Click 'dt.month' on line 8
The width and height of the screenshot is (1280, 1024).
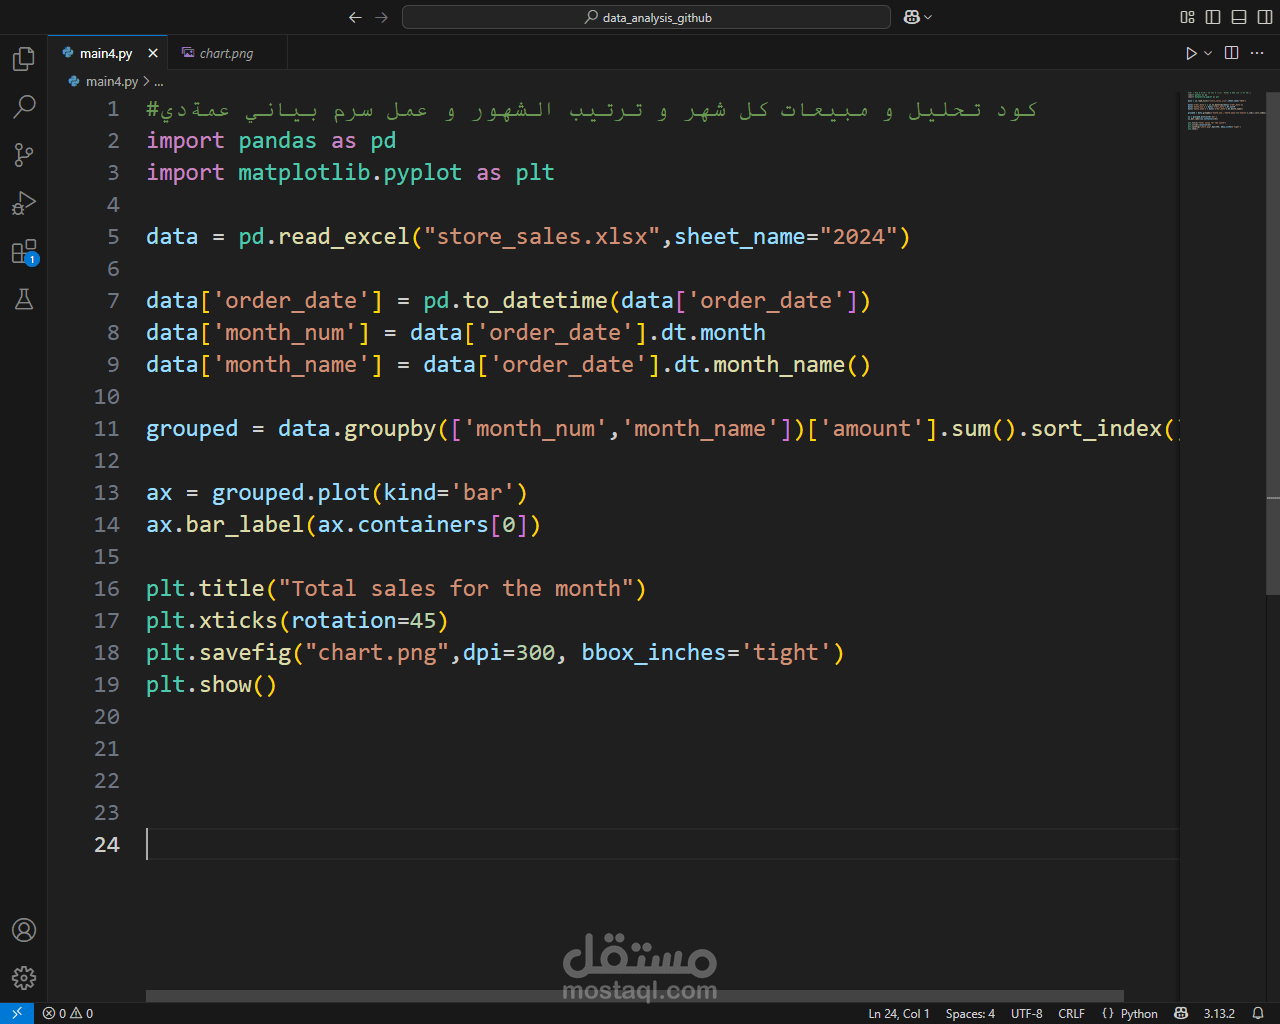(713, 333)
